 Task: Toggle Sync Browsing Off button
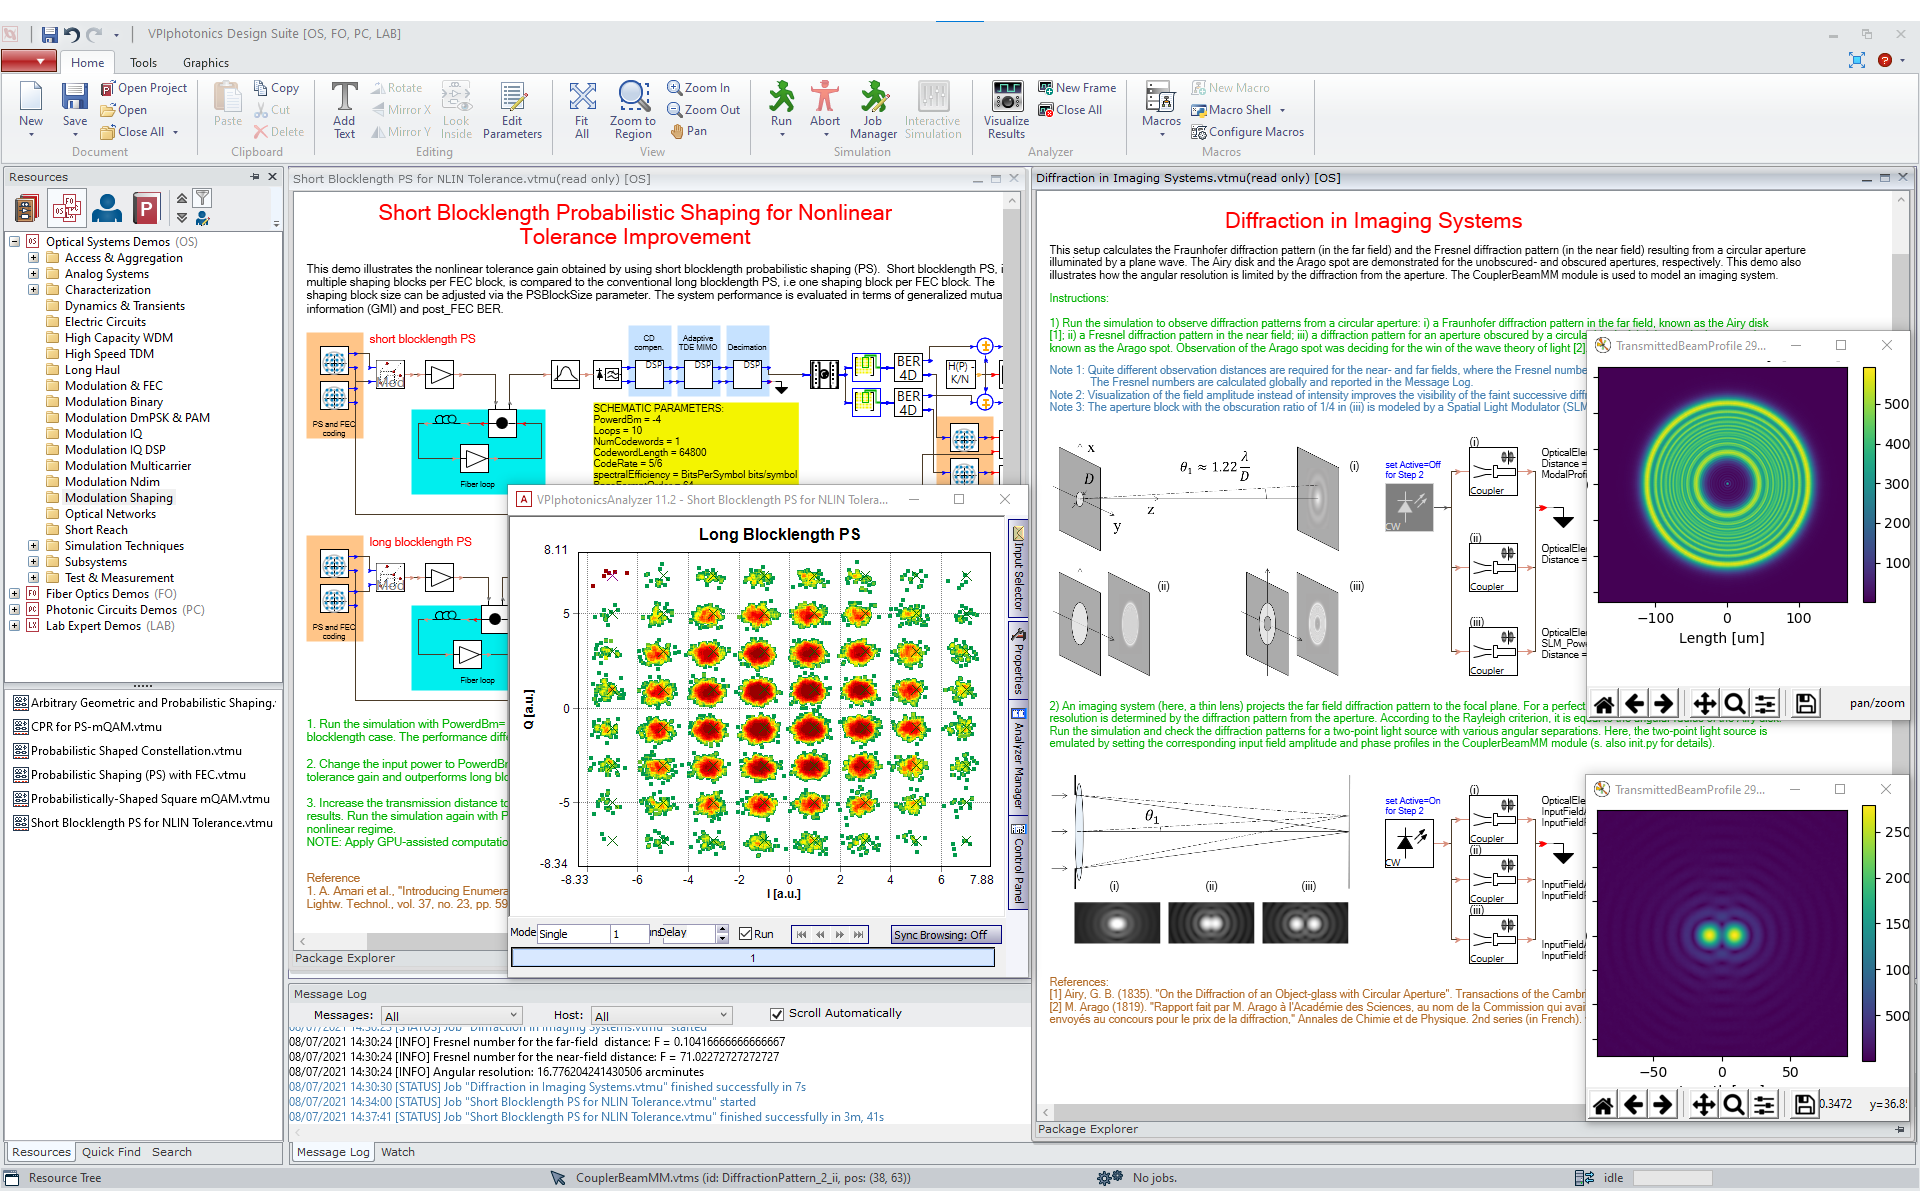pyautogui.click(x=945, y=935)
